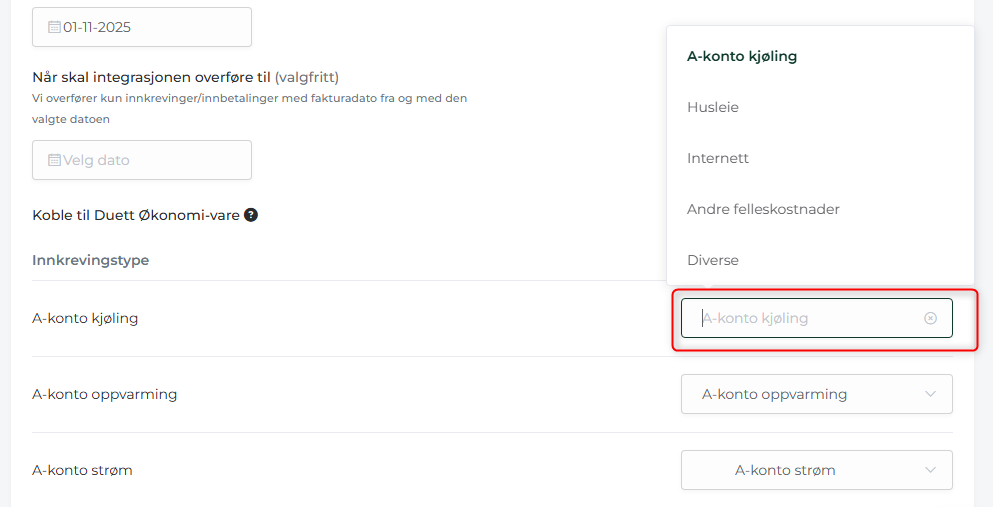Open the help icon next to Duett Økonomi-vare
This screenshot has height=507, width=993.
coord(251,215)
